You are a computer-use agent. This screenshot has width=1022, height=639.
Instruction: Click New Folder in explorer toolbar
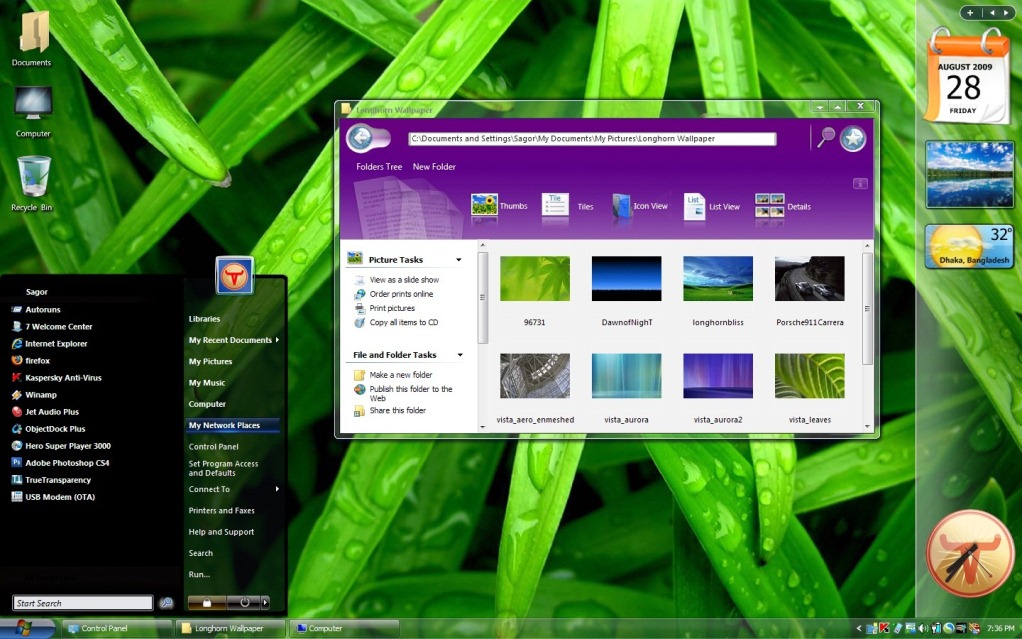pyautogui.click(x=433, y=167)
